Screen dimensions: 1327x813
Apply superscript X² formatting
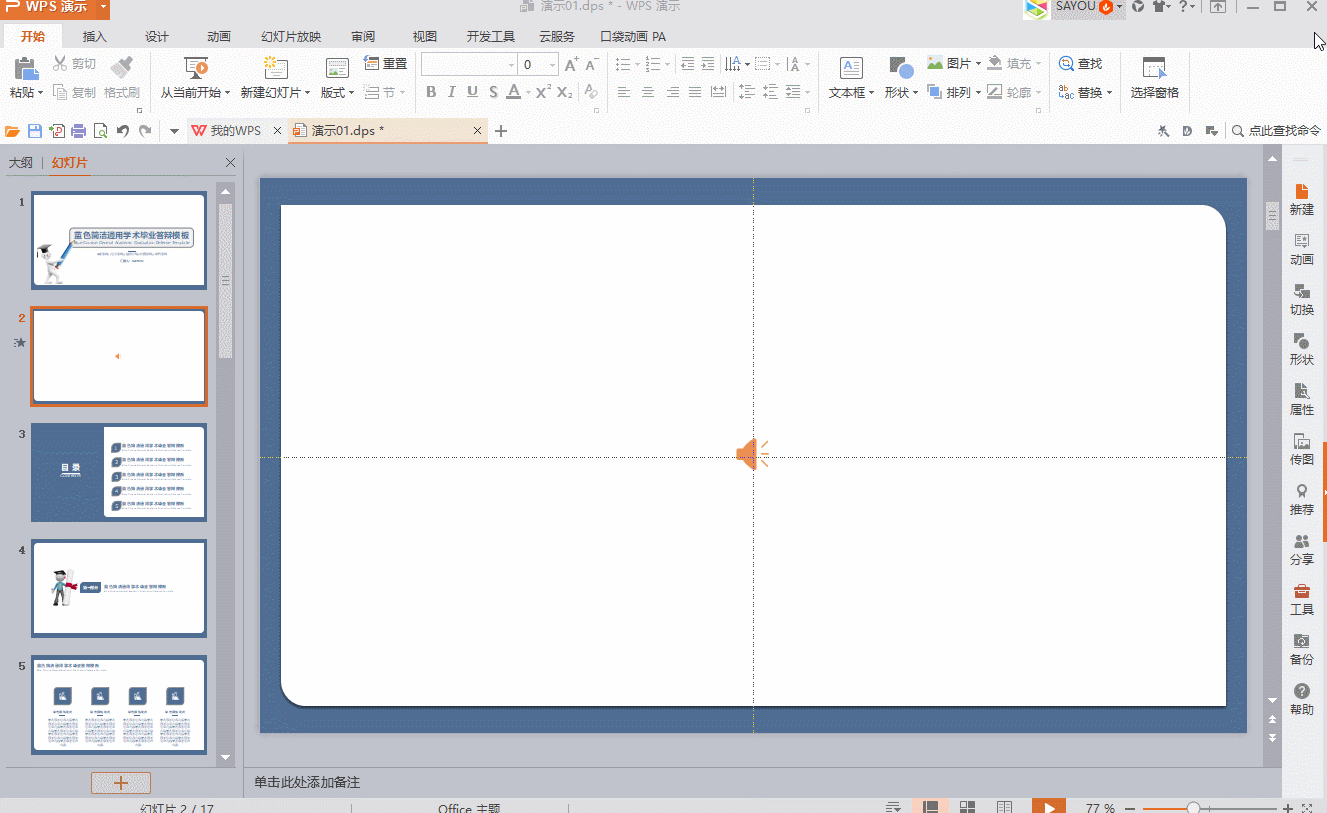point(542,92)
